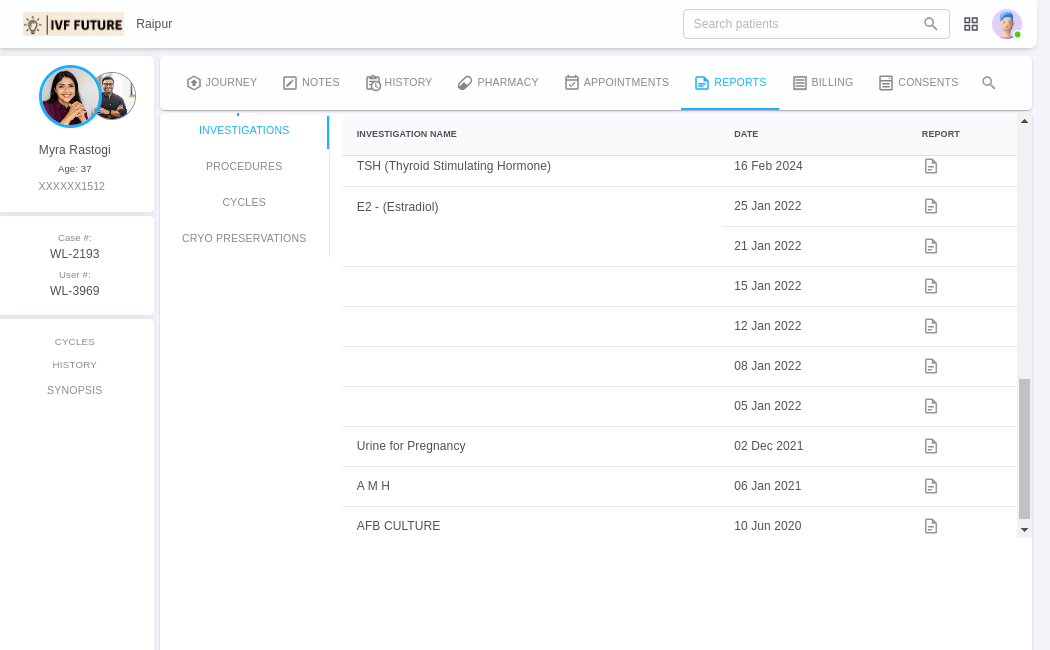
Task: Open the user avatar menu at top right
Action: 1006,24
